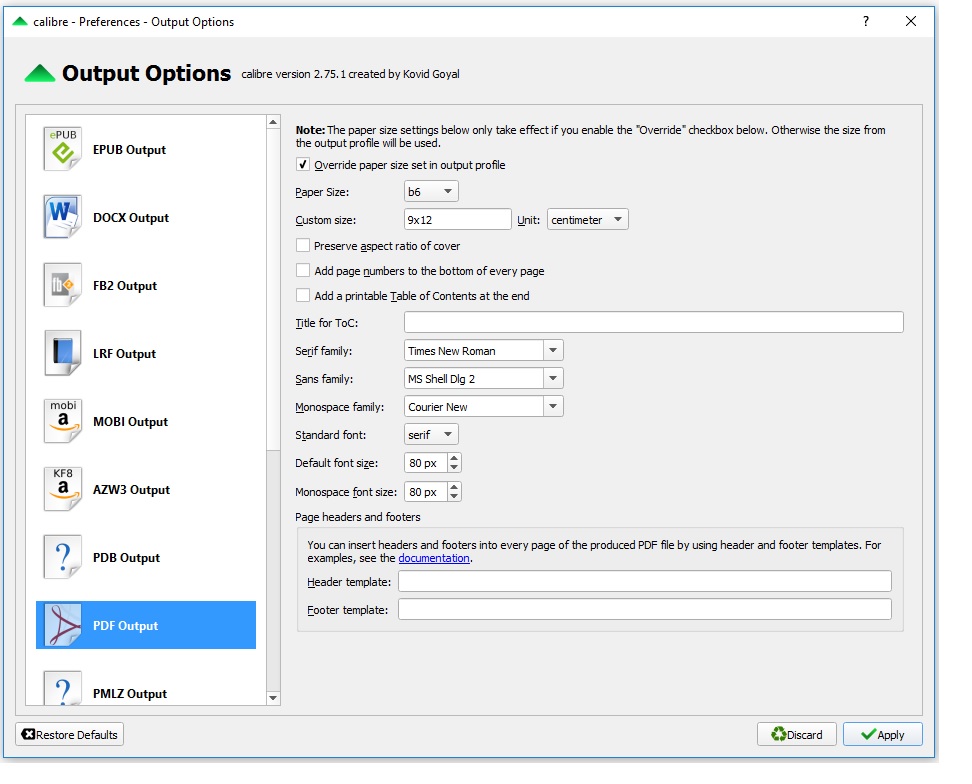Enable Add page numbers to bottom of every page
The image size is (972, 784).
[303, 270]
